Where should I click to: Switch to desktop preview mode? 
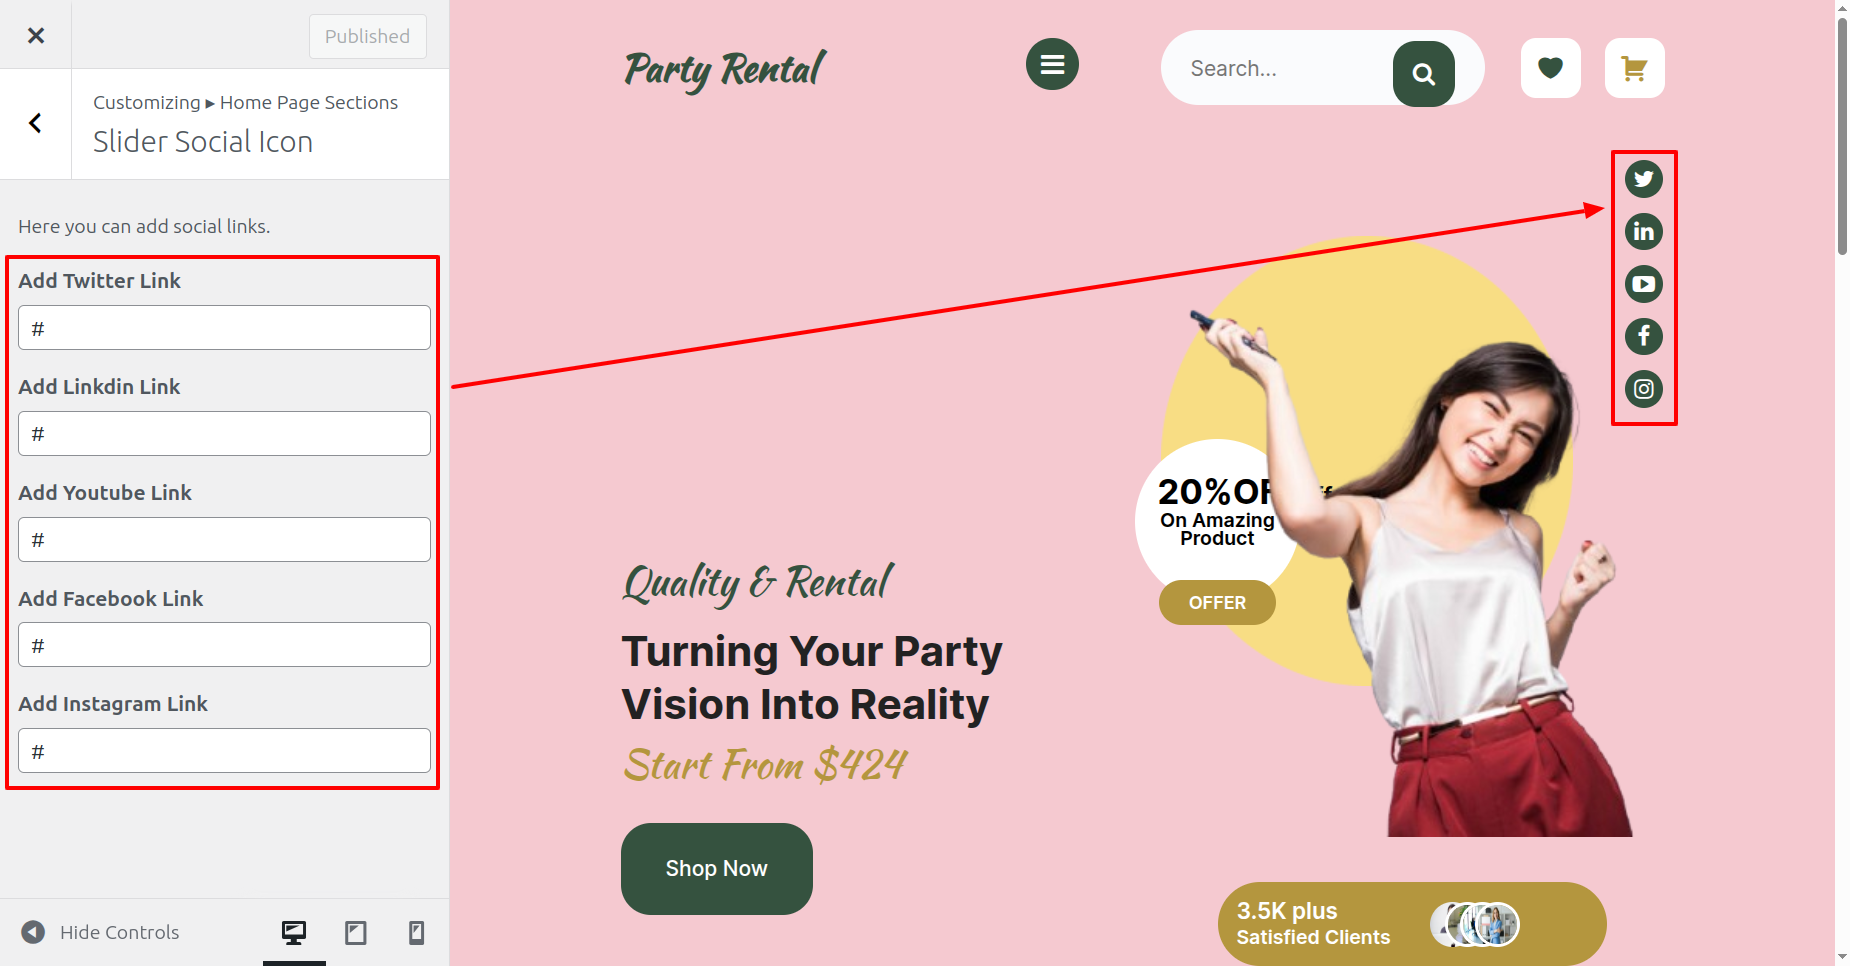pos(294,933)
